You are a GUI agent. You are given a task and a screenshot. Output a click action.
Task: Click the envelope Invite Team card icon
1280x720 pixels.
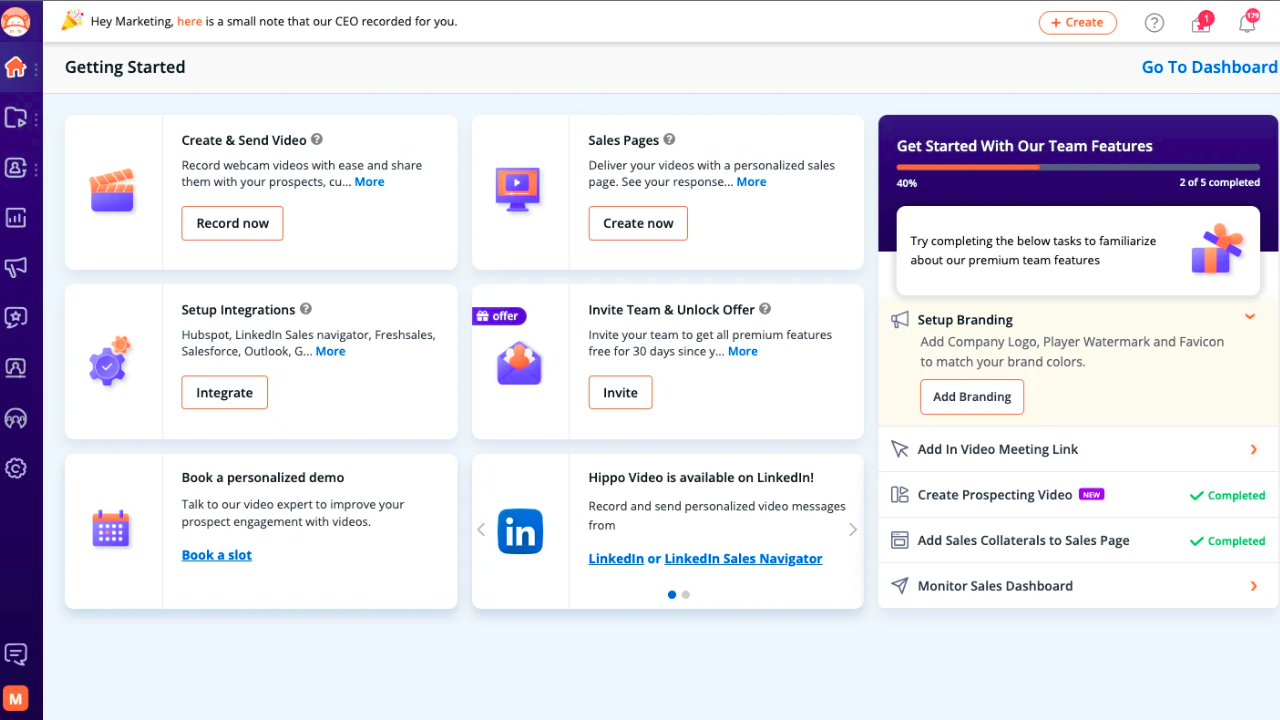click(519, 364)
